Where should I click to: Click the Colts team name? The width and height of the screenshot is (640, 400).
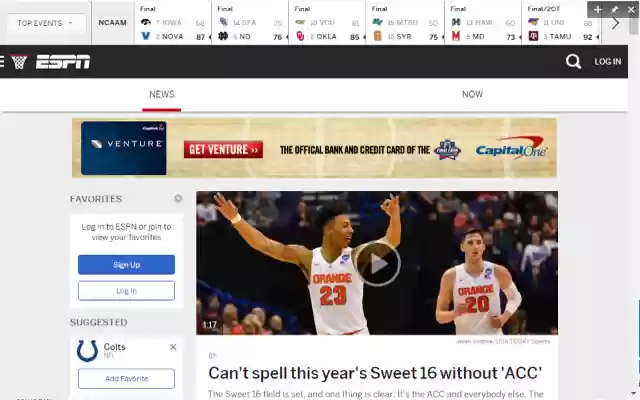114,347
